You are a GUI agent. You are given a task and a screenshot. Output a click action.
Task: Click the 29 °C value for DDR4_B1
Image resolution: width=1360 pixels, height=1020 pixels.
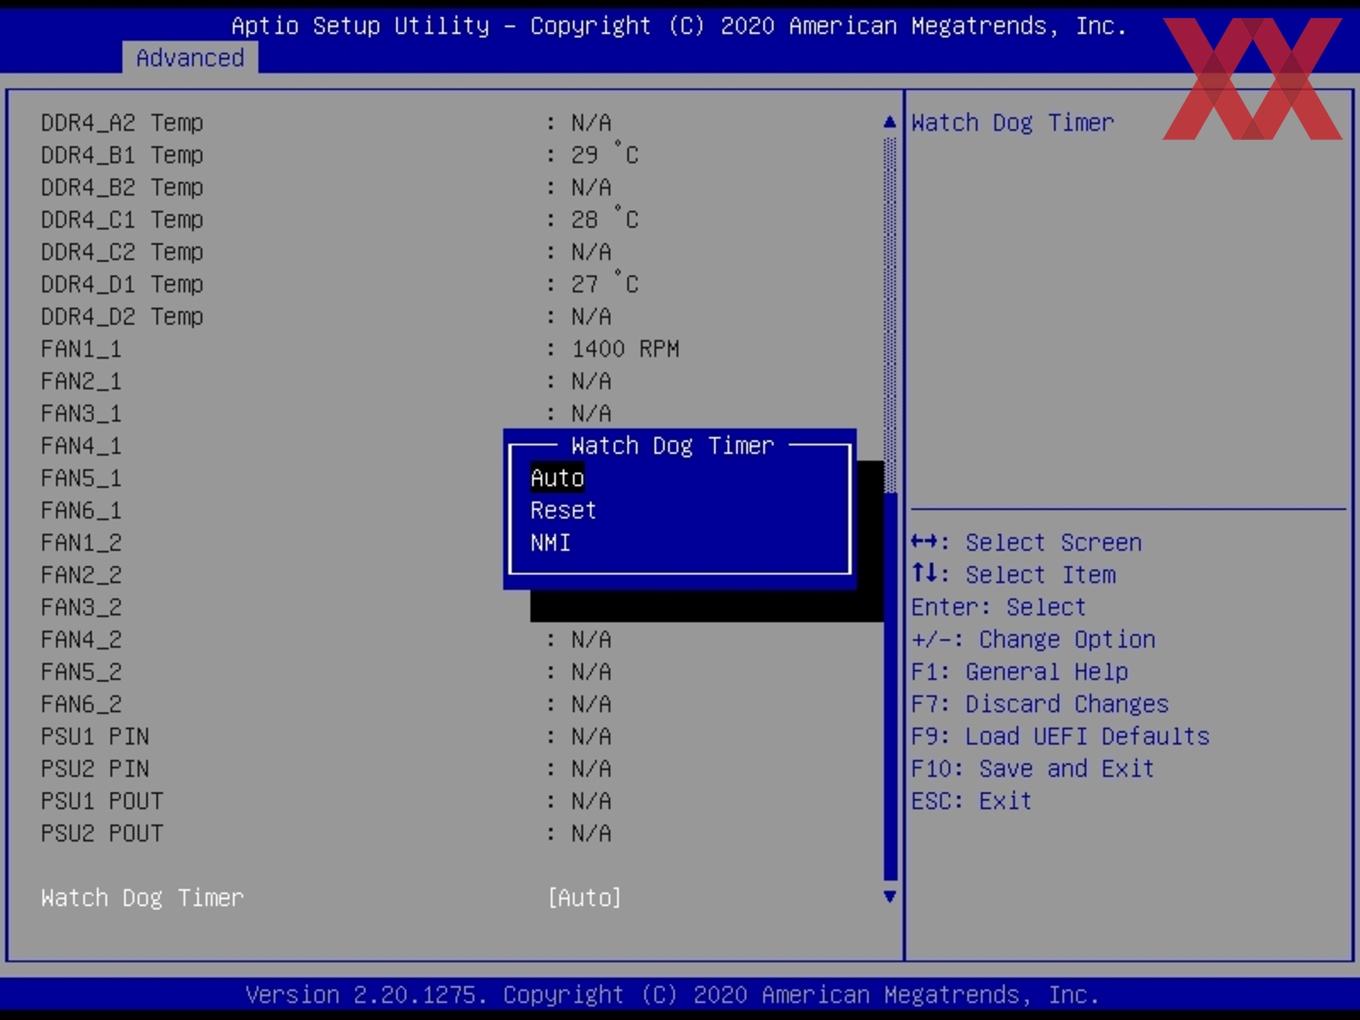click(x=605, y=154)
